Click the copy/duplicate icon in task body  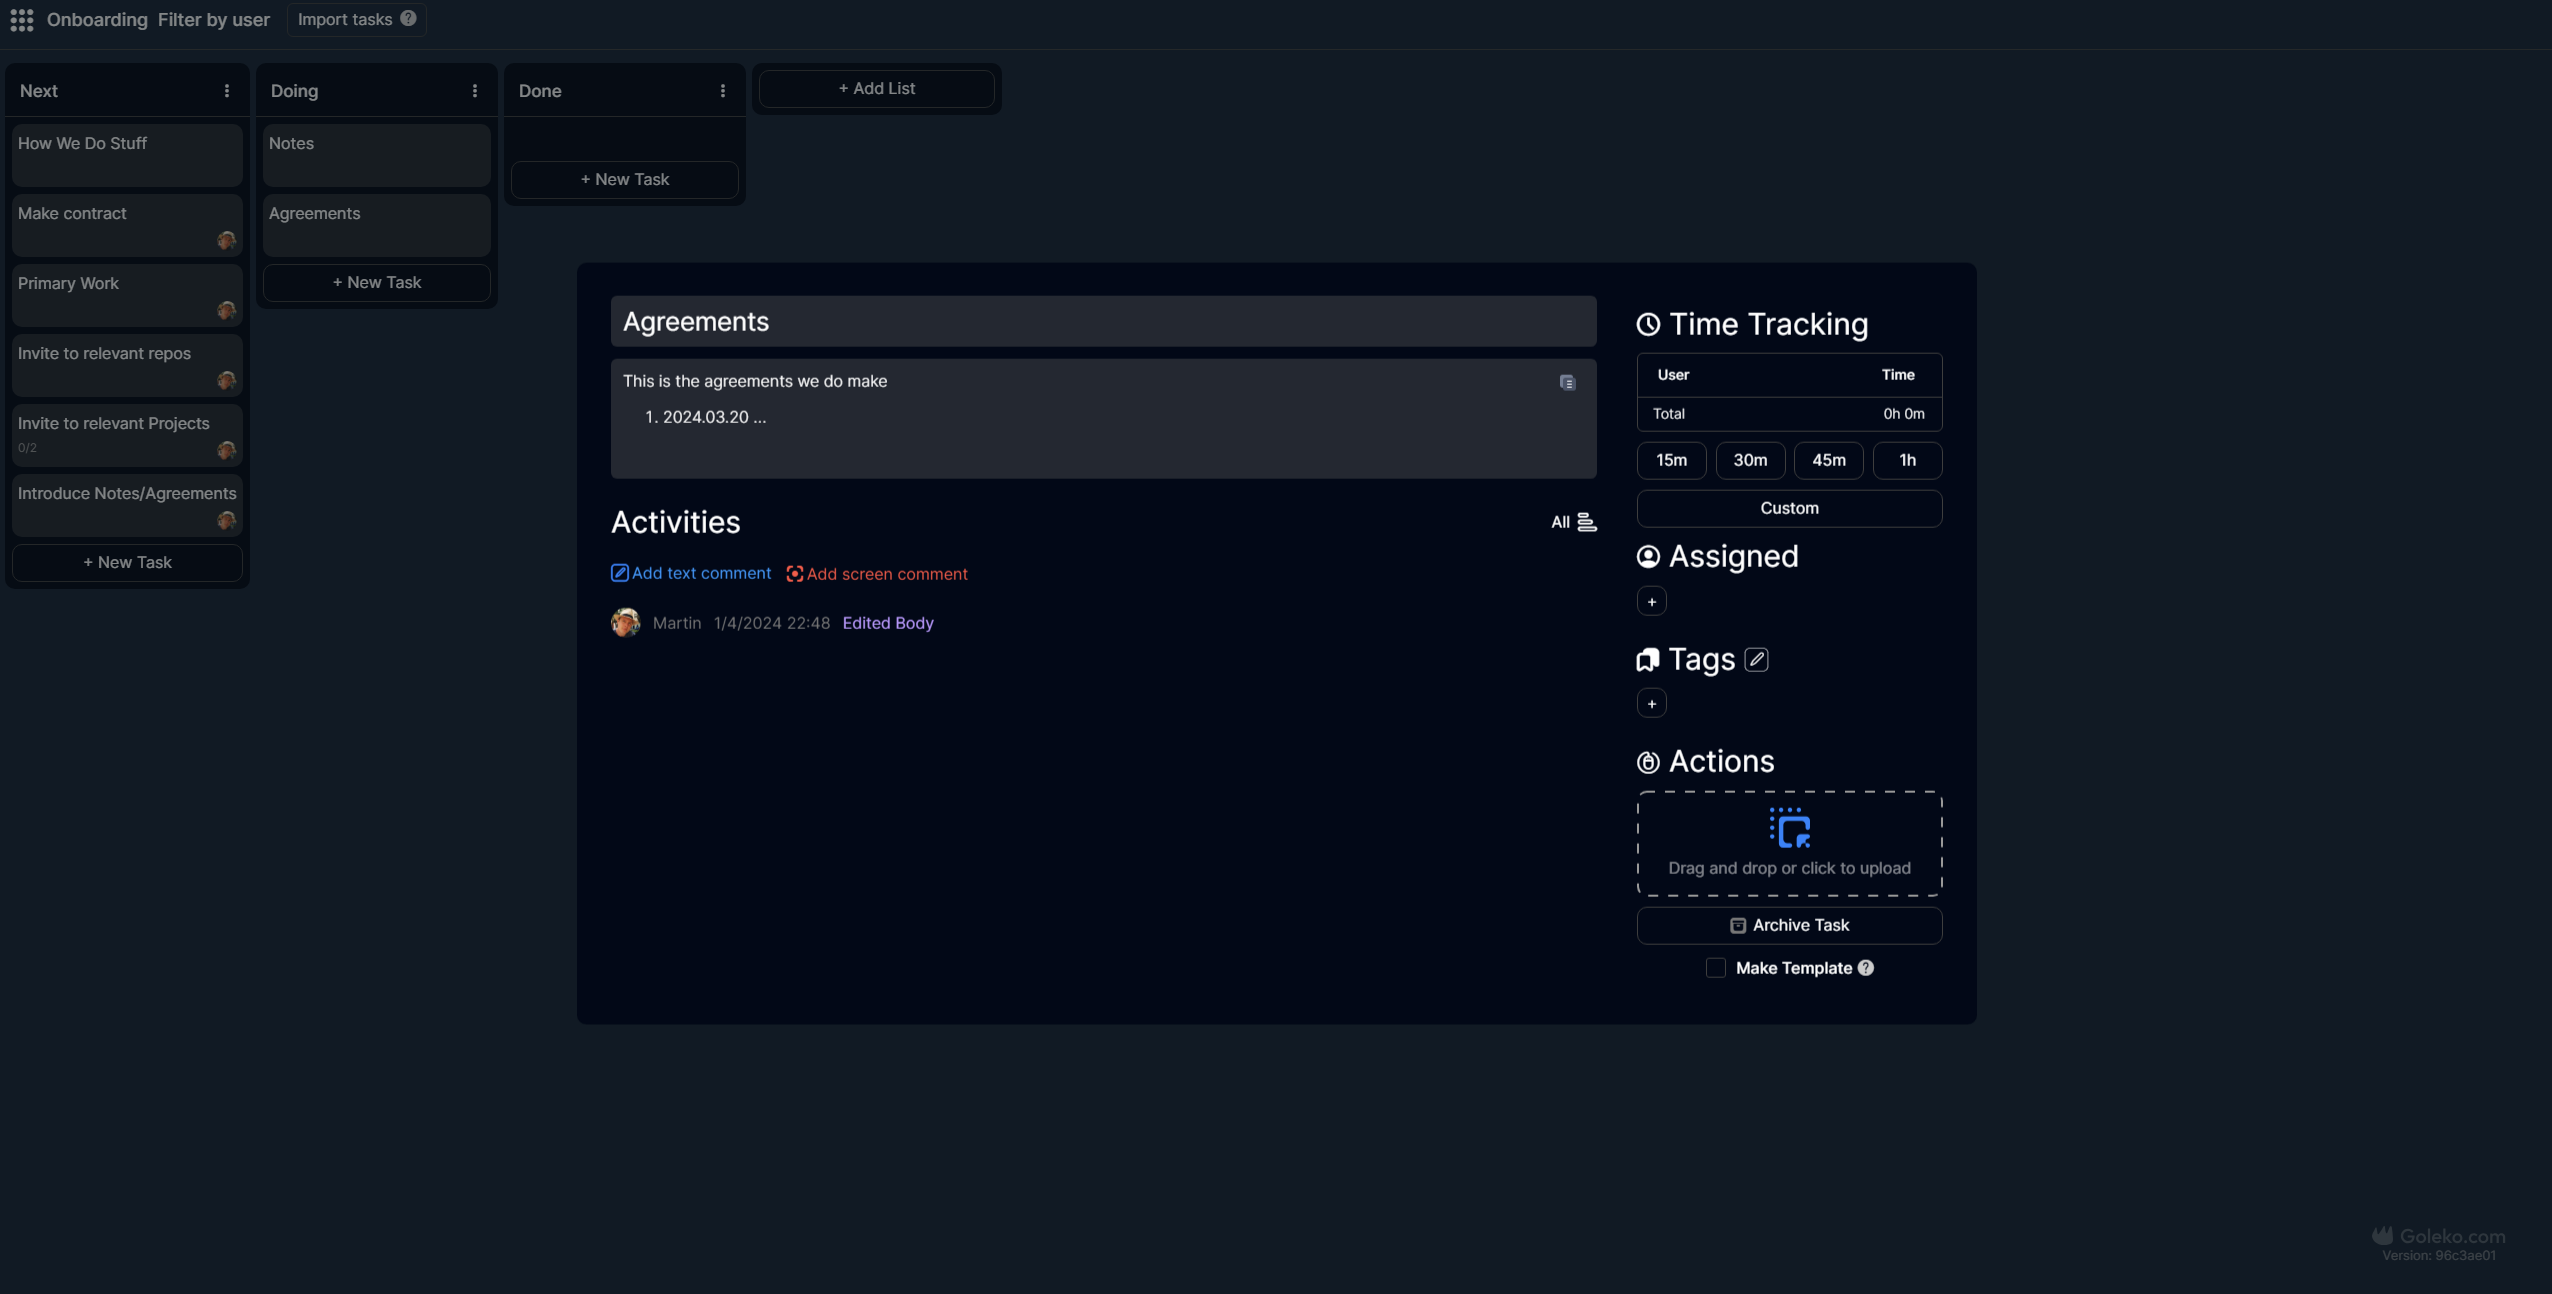[1567, 383]
